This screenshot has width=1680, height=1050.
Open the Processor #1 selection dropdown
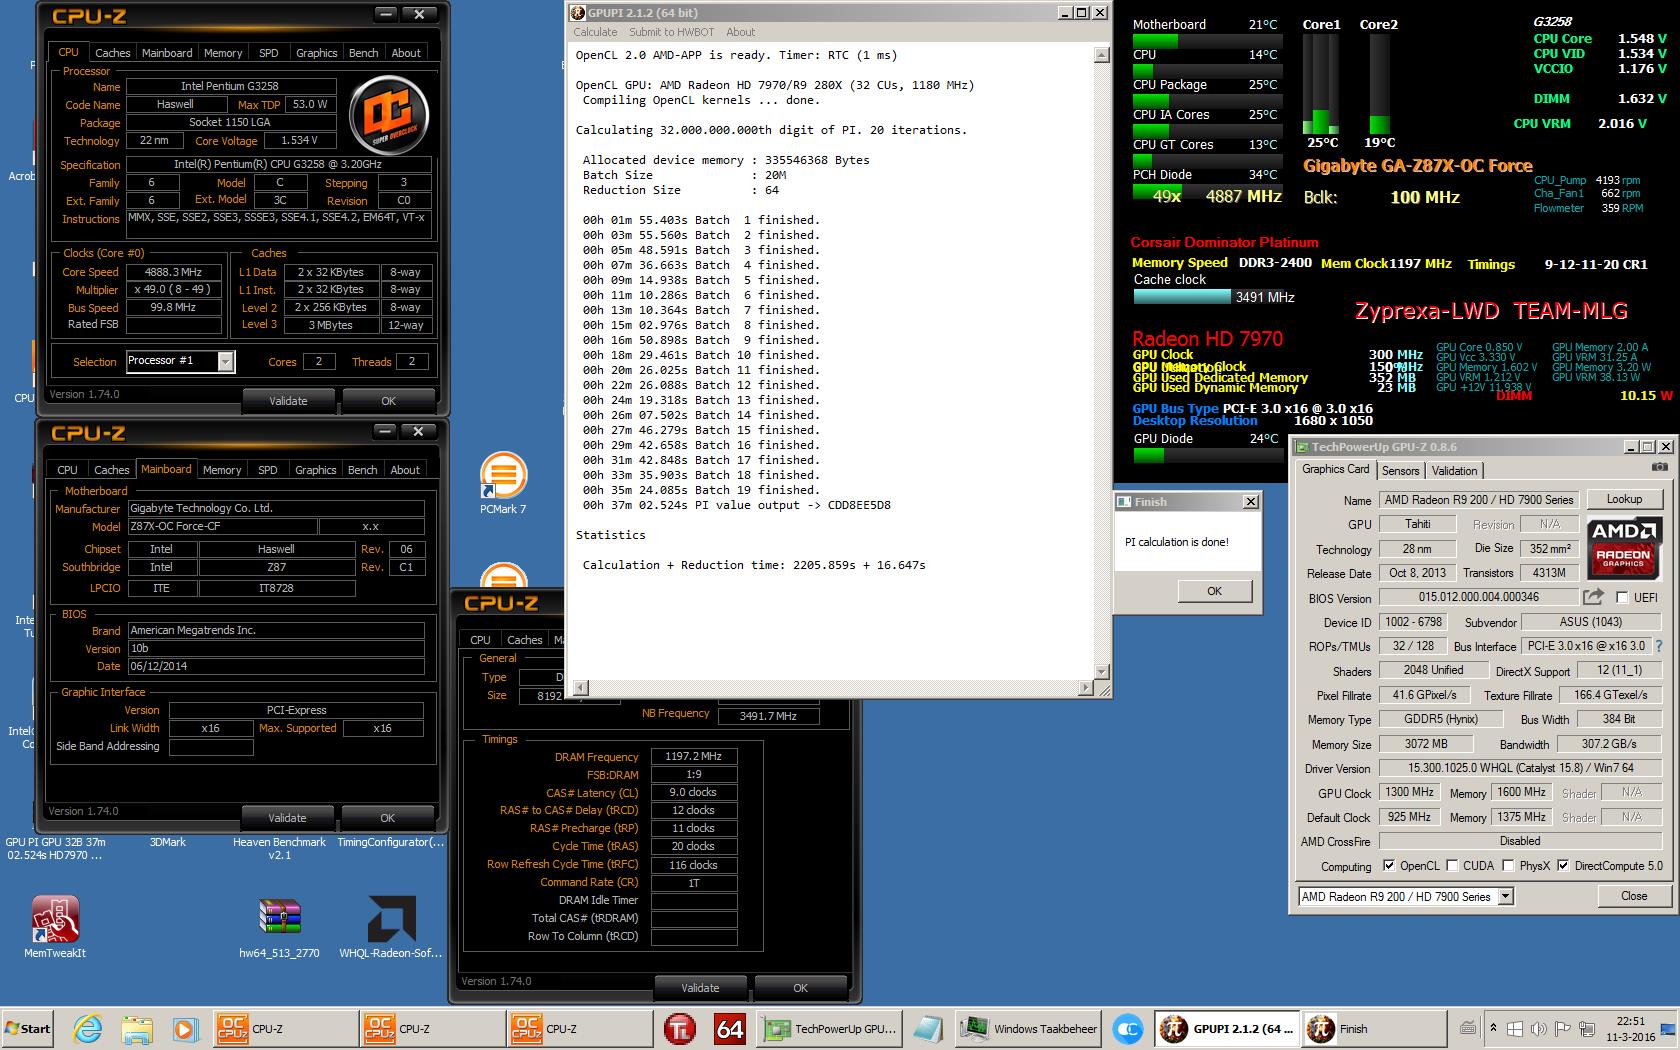226,362
